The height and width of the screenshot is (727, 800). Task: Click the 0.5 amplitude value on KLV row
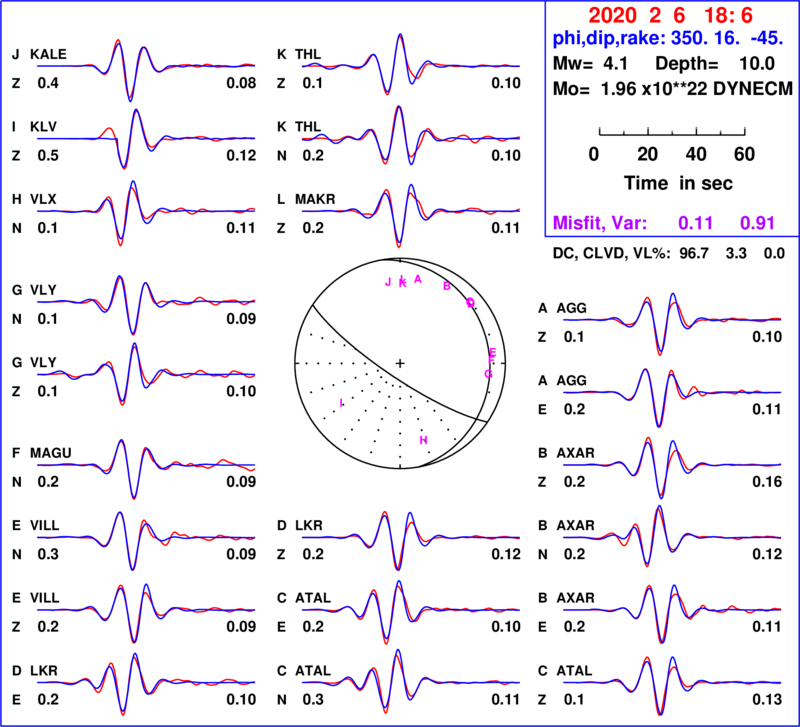click(x=48, y=156)
